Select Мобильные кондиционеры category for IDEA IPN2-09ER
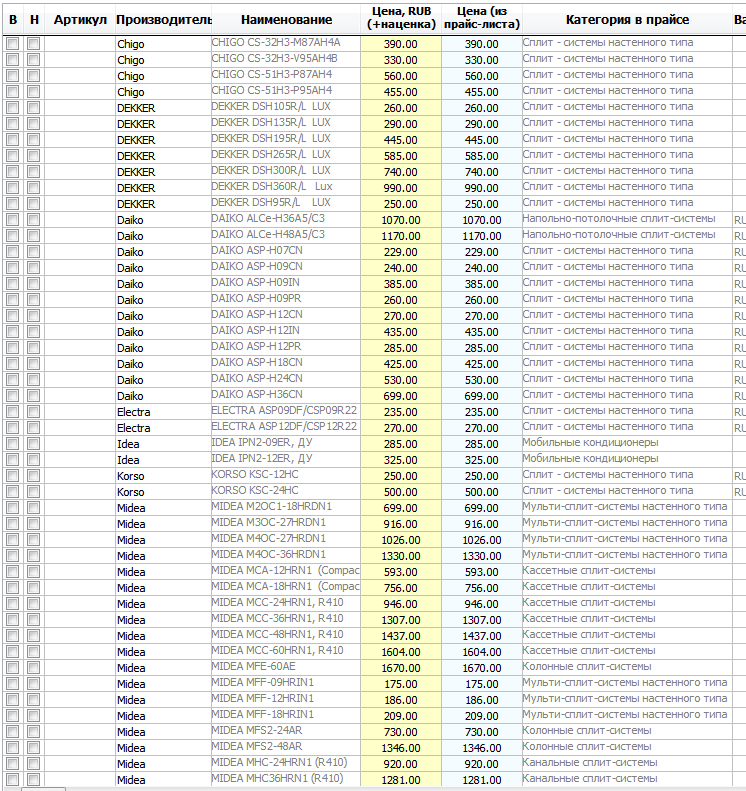Screen dimensions: 746x791 pyautogui.click(x=627, y=444)
